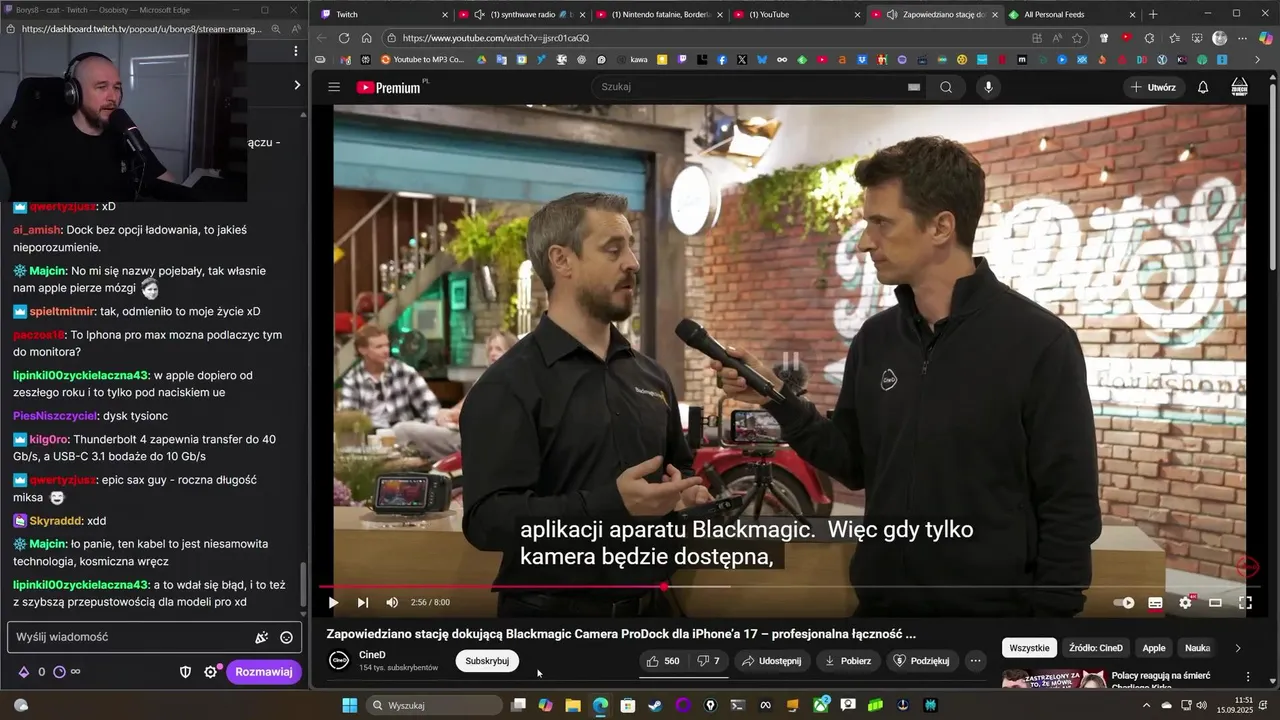Viewport: 1280px width, 720px height.
Task: Open the channel points circle icon
Action: (x=59, y=672)
